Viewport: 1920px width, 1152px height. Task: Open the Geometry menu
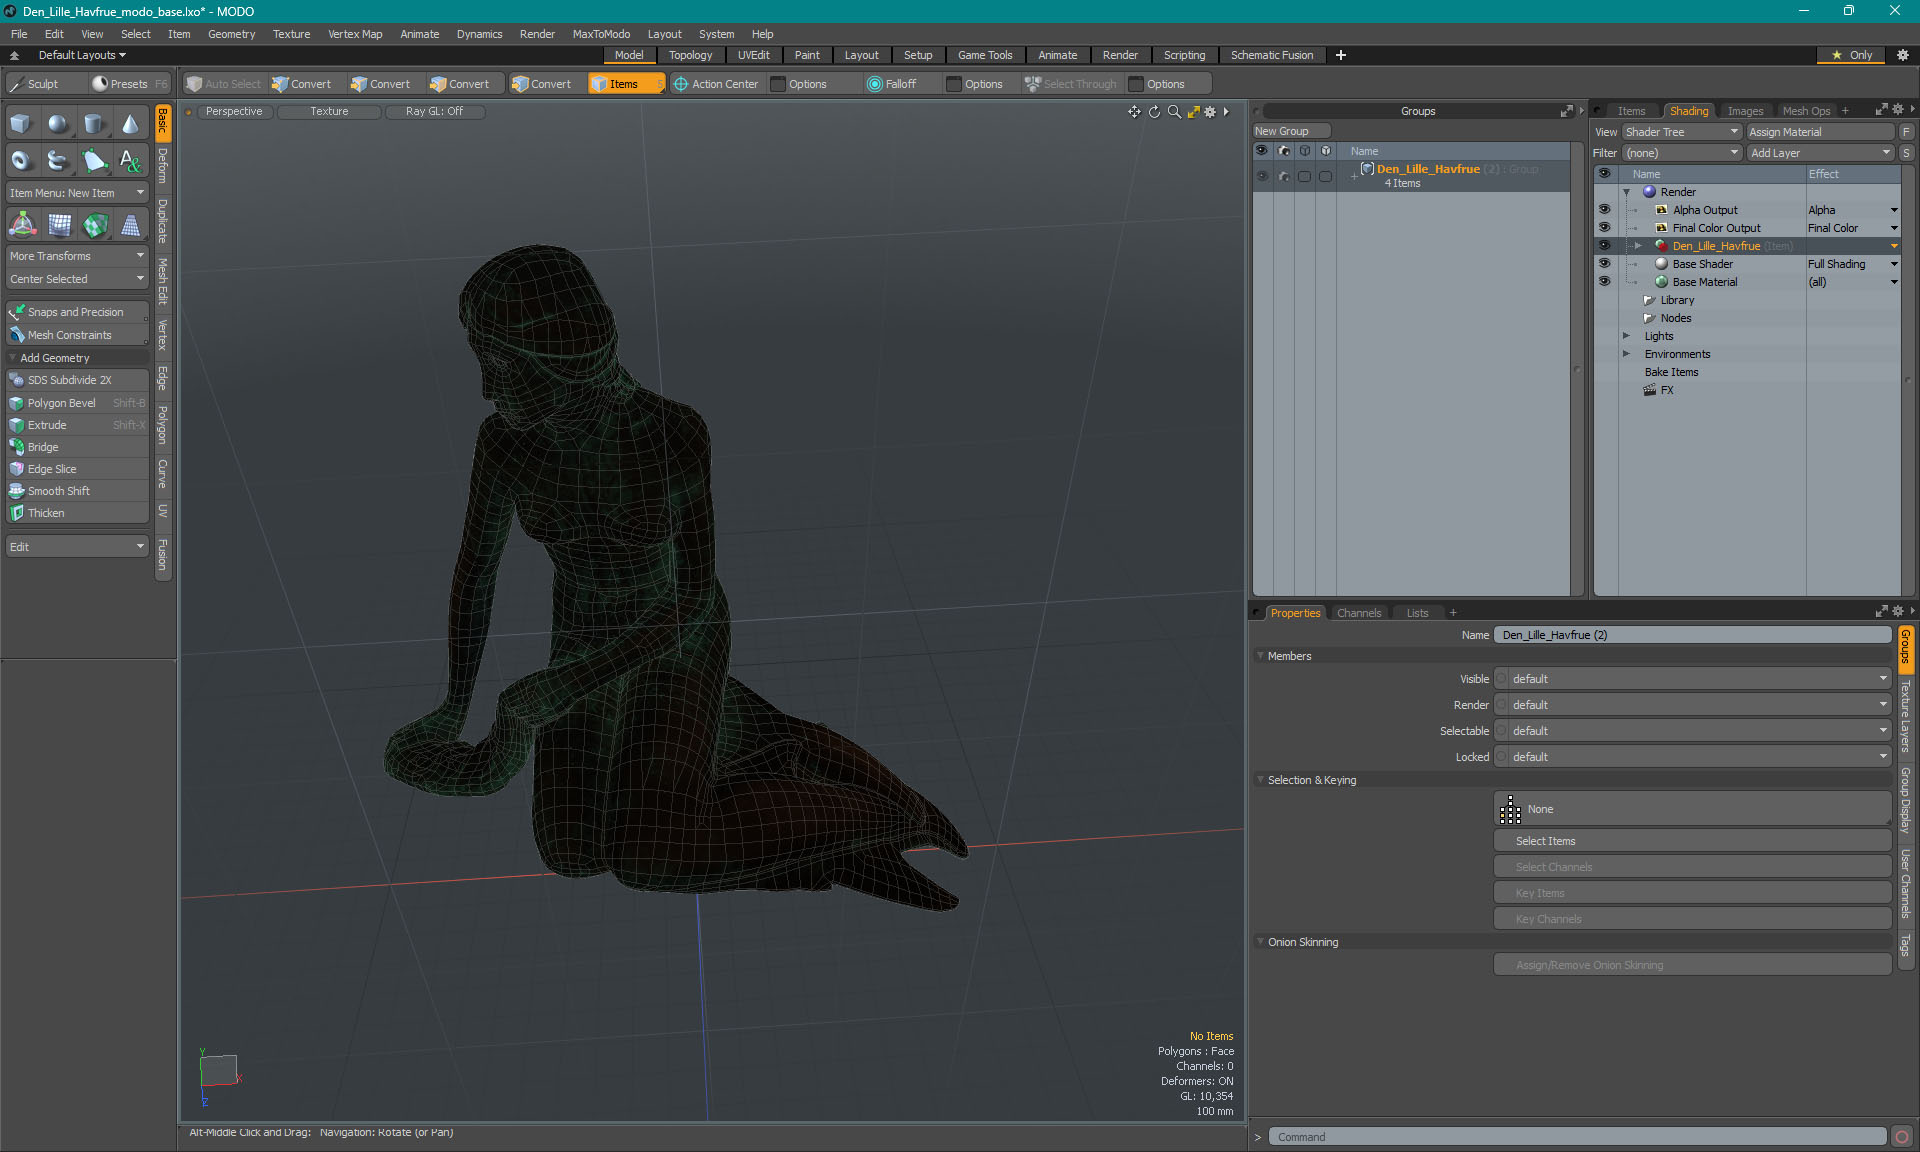(231, 34)
